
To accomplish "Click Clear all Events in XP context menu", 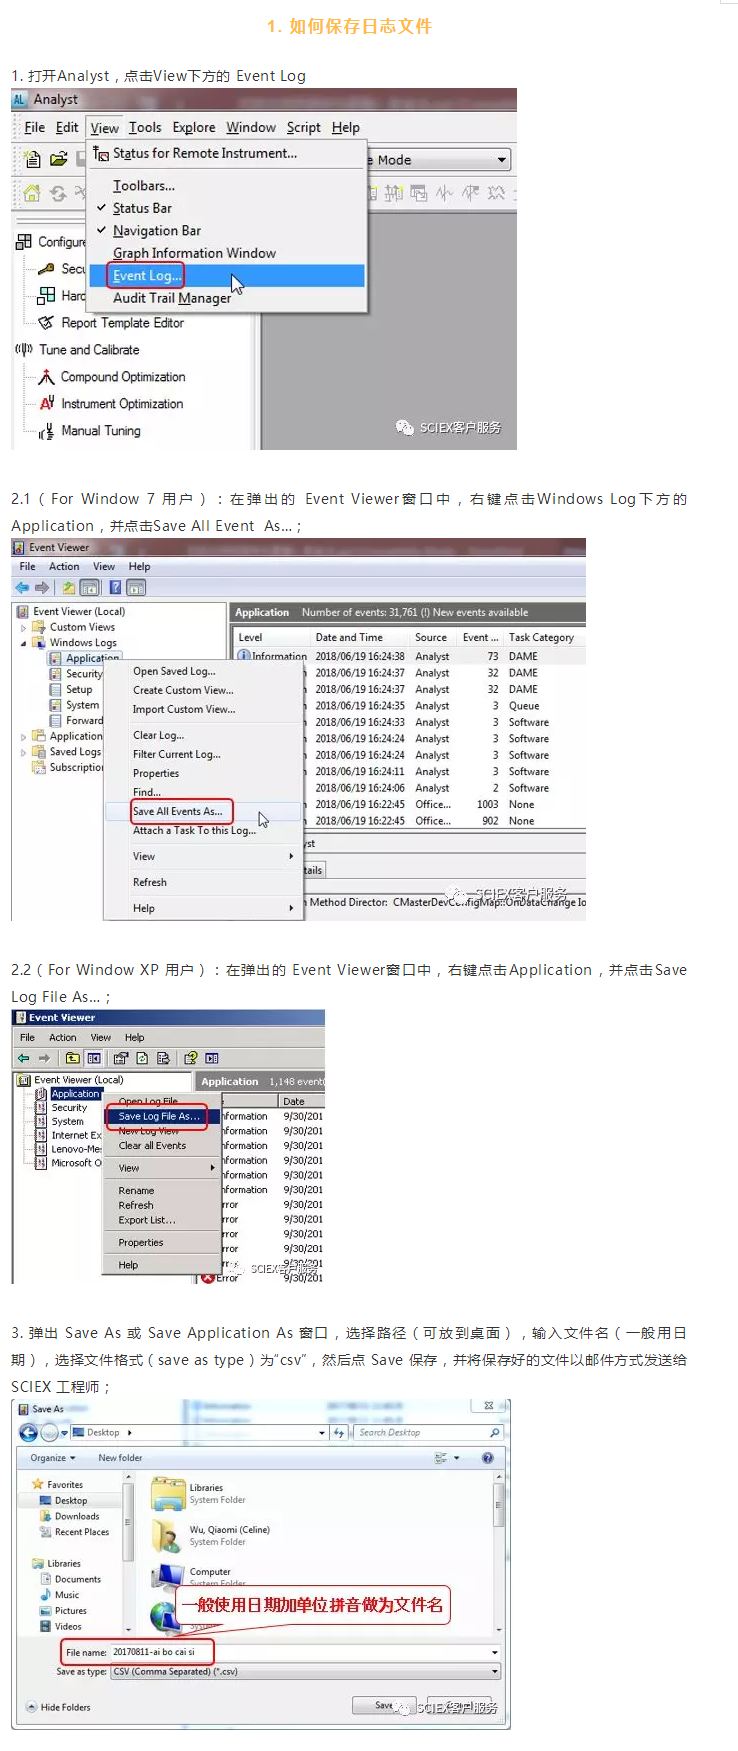I will [152, 1146].
